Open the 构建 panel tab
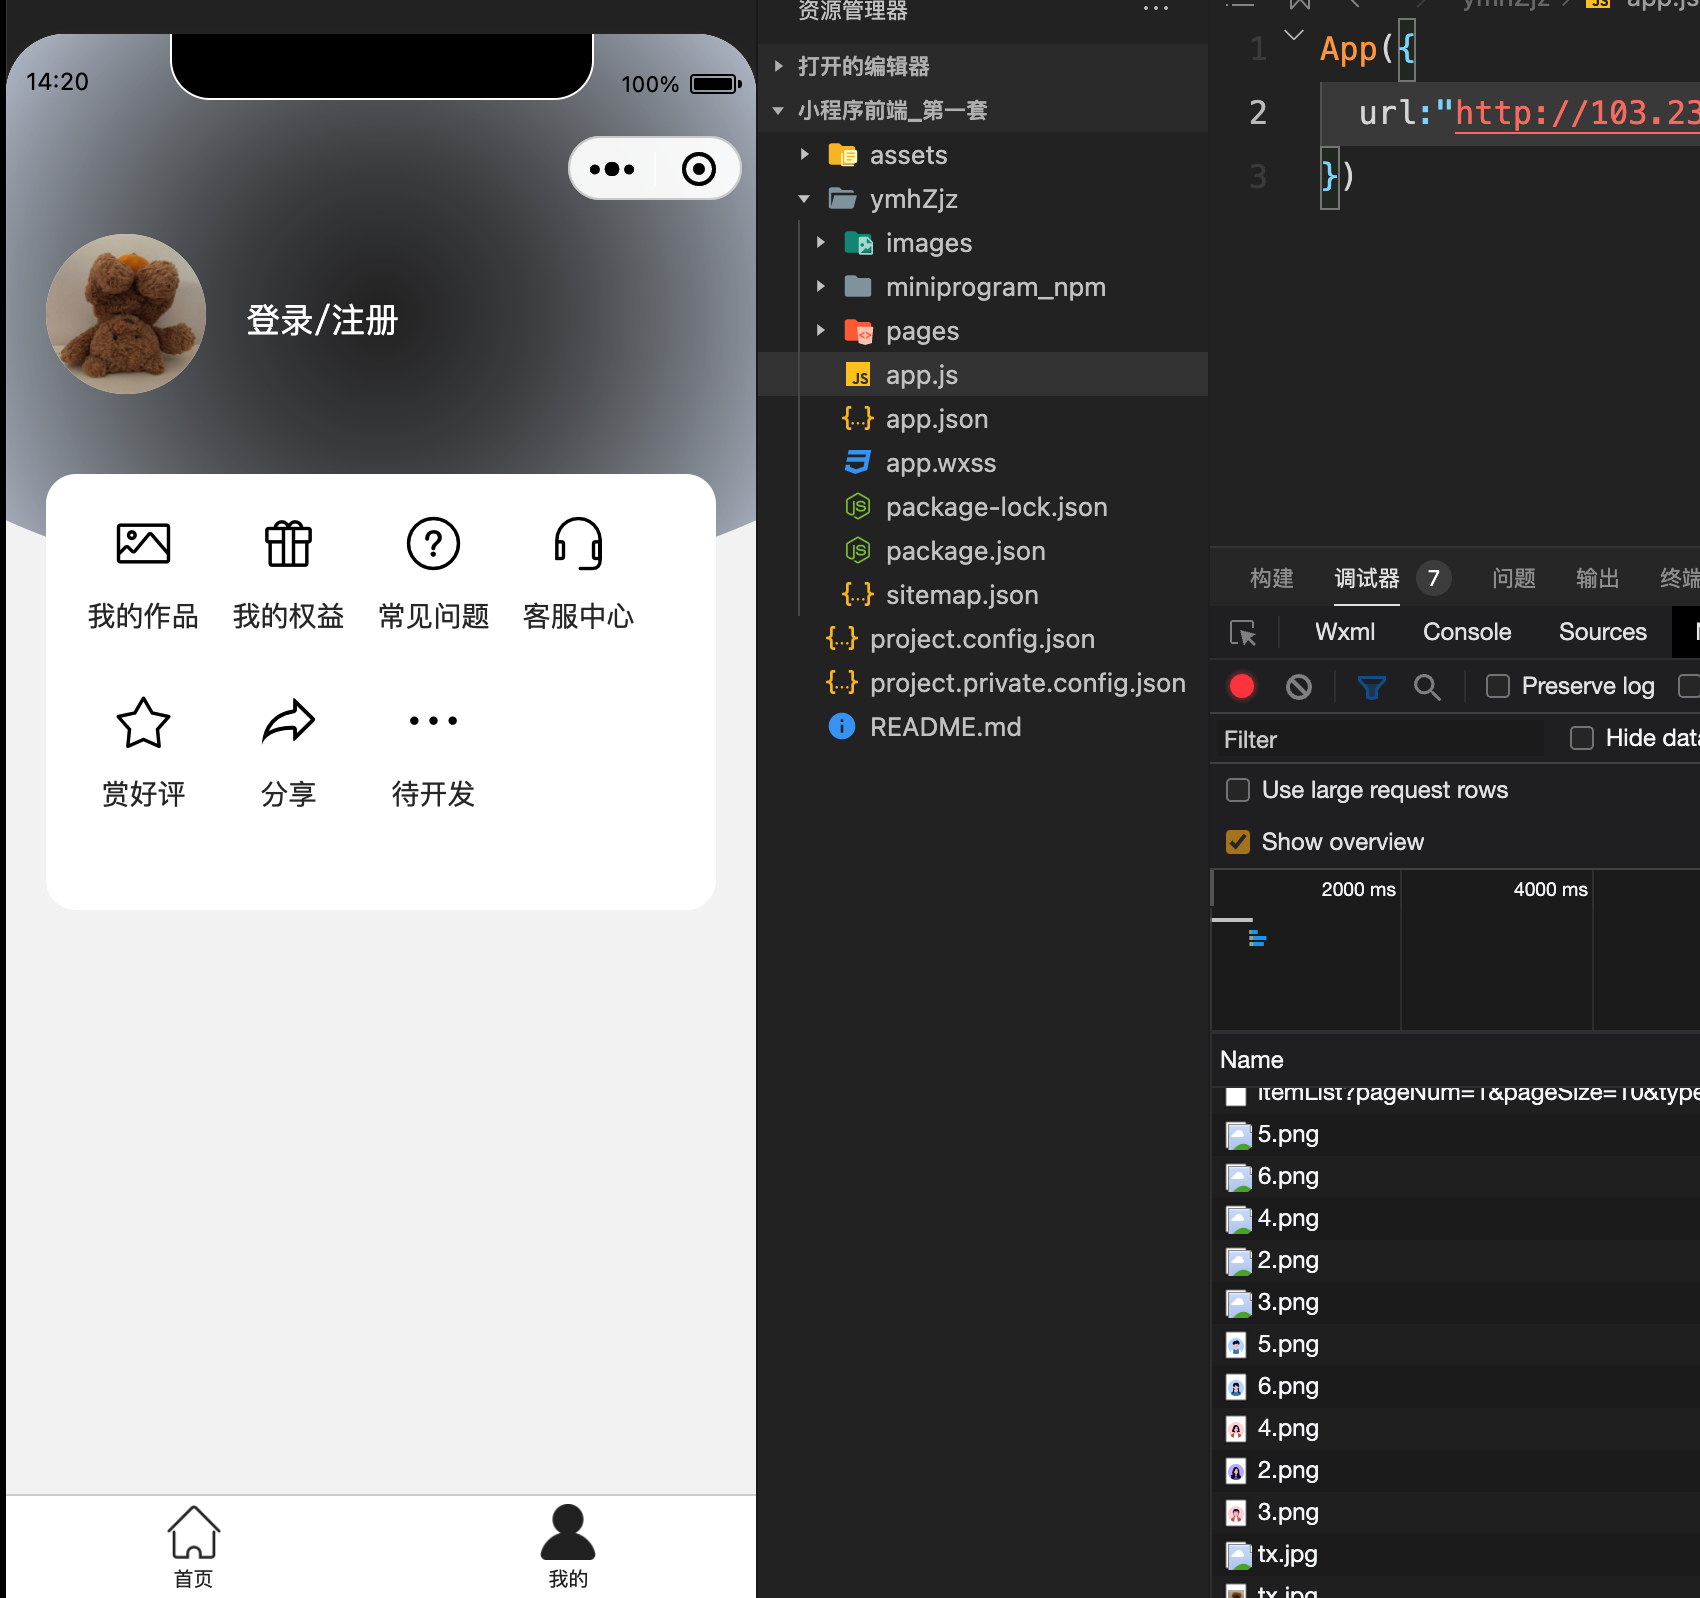Screen dimensions: 1700x1598 [1272, 578]
